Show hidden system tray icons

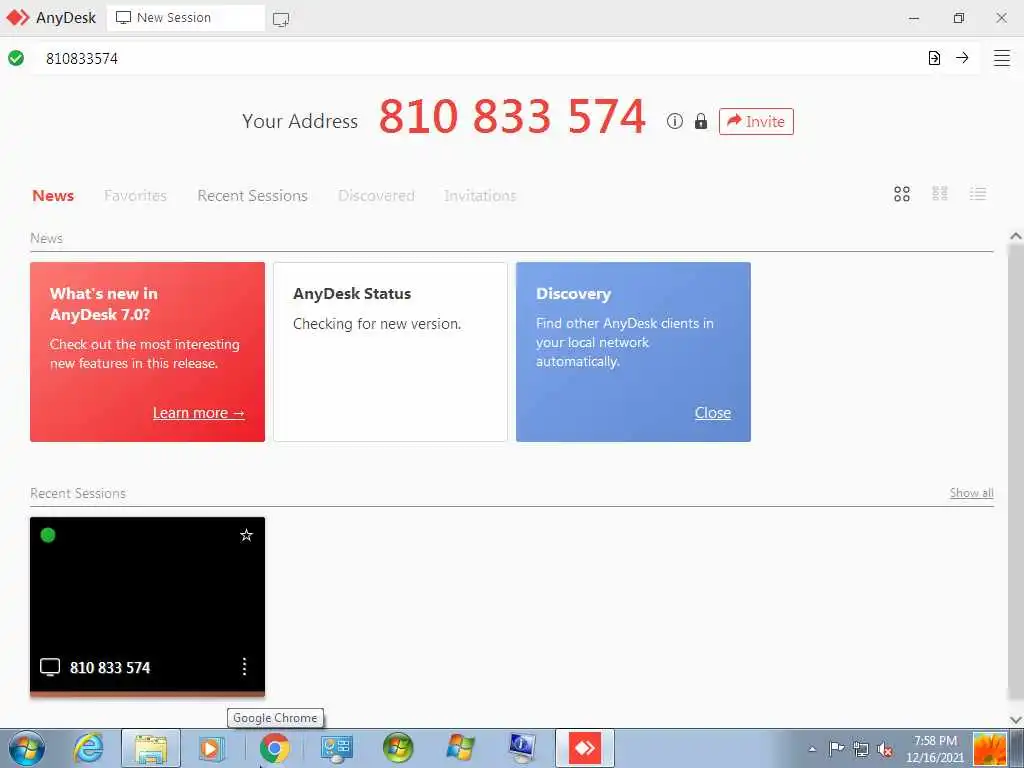(812, 749)
